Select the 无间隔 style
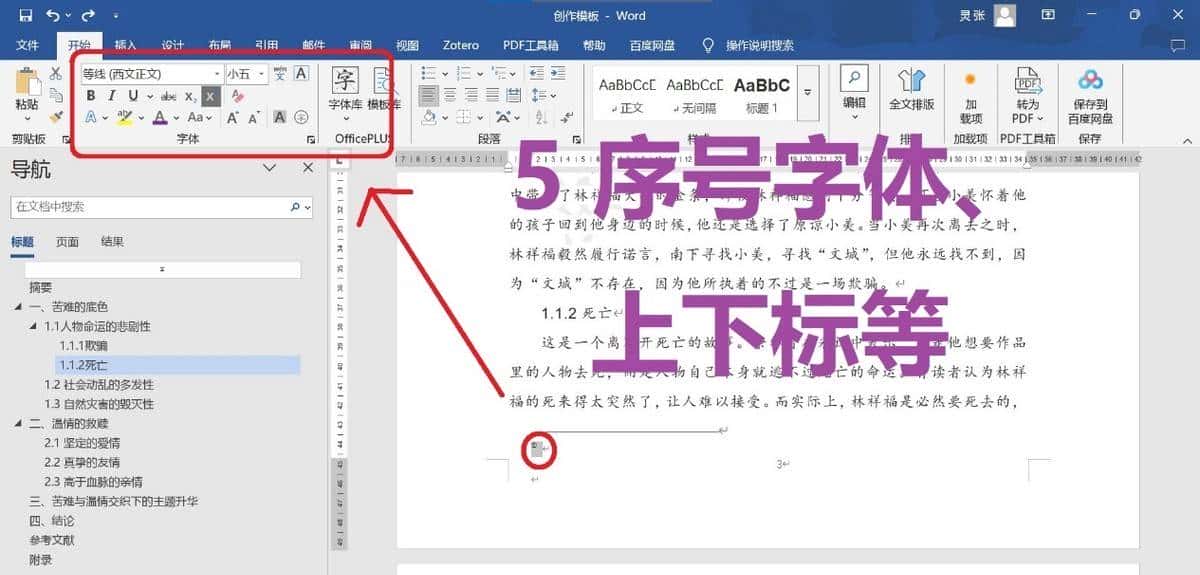The width and height of the screenshot is (1200, 575). (694, 94)
